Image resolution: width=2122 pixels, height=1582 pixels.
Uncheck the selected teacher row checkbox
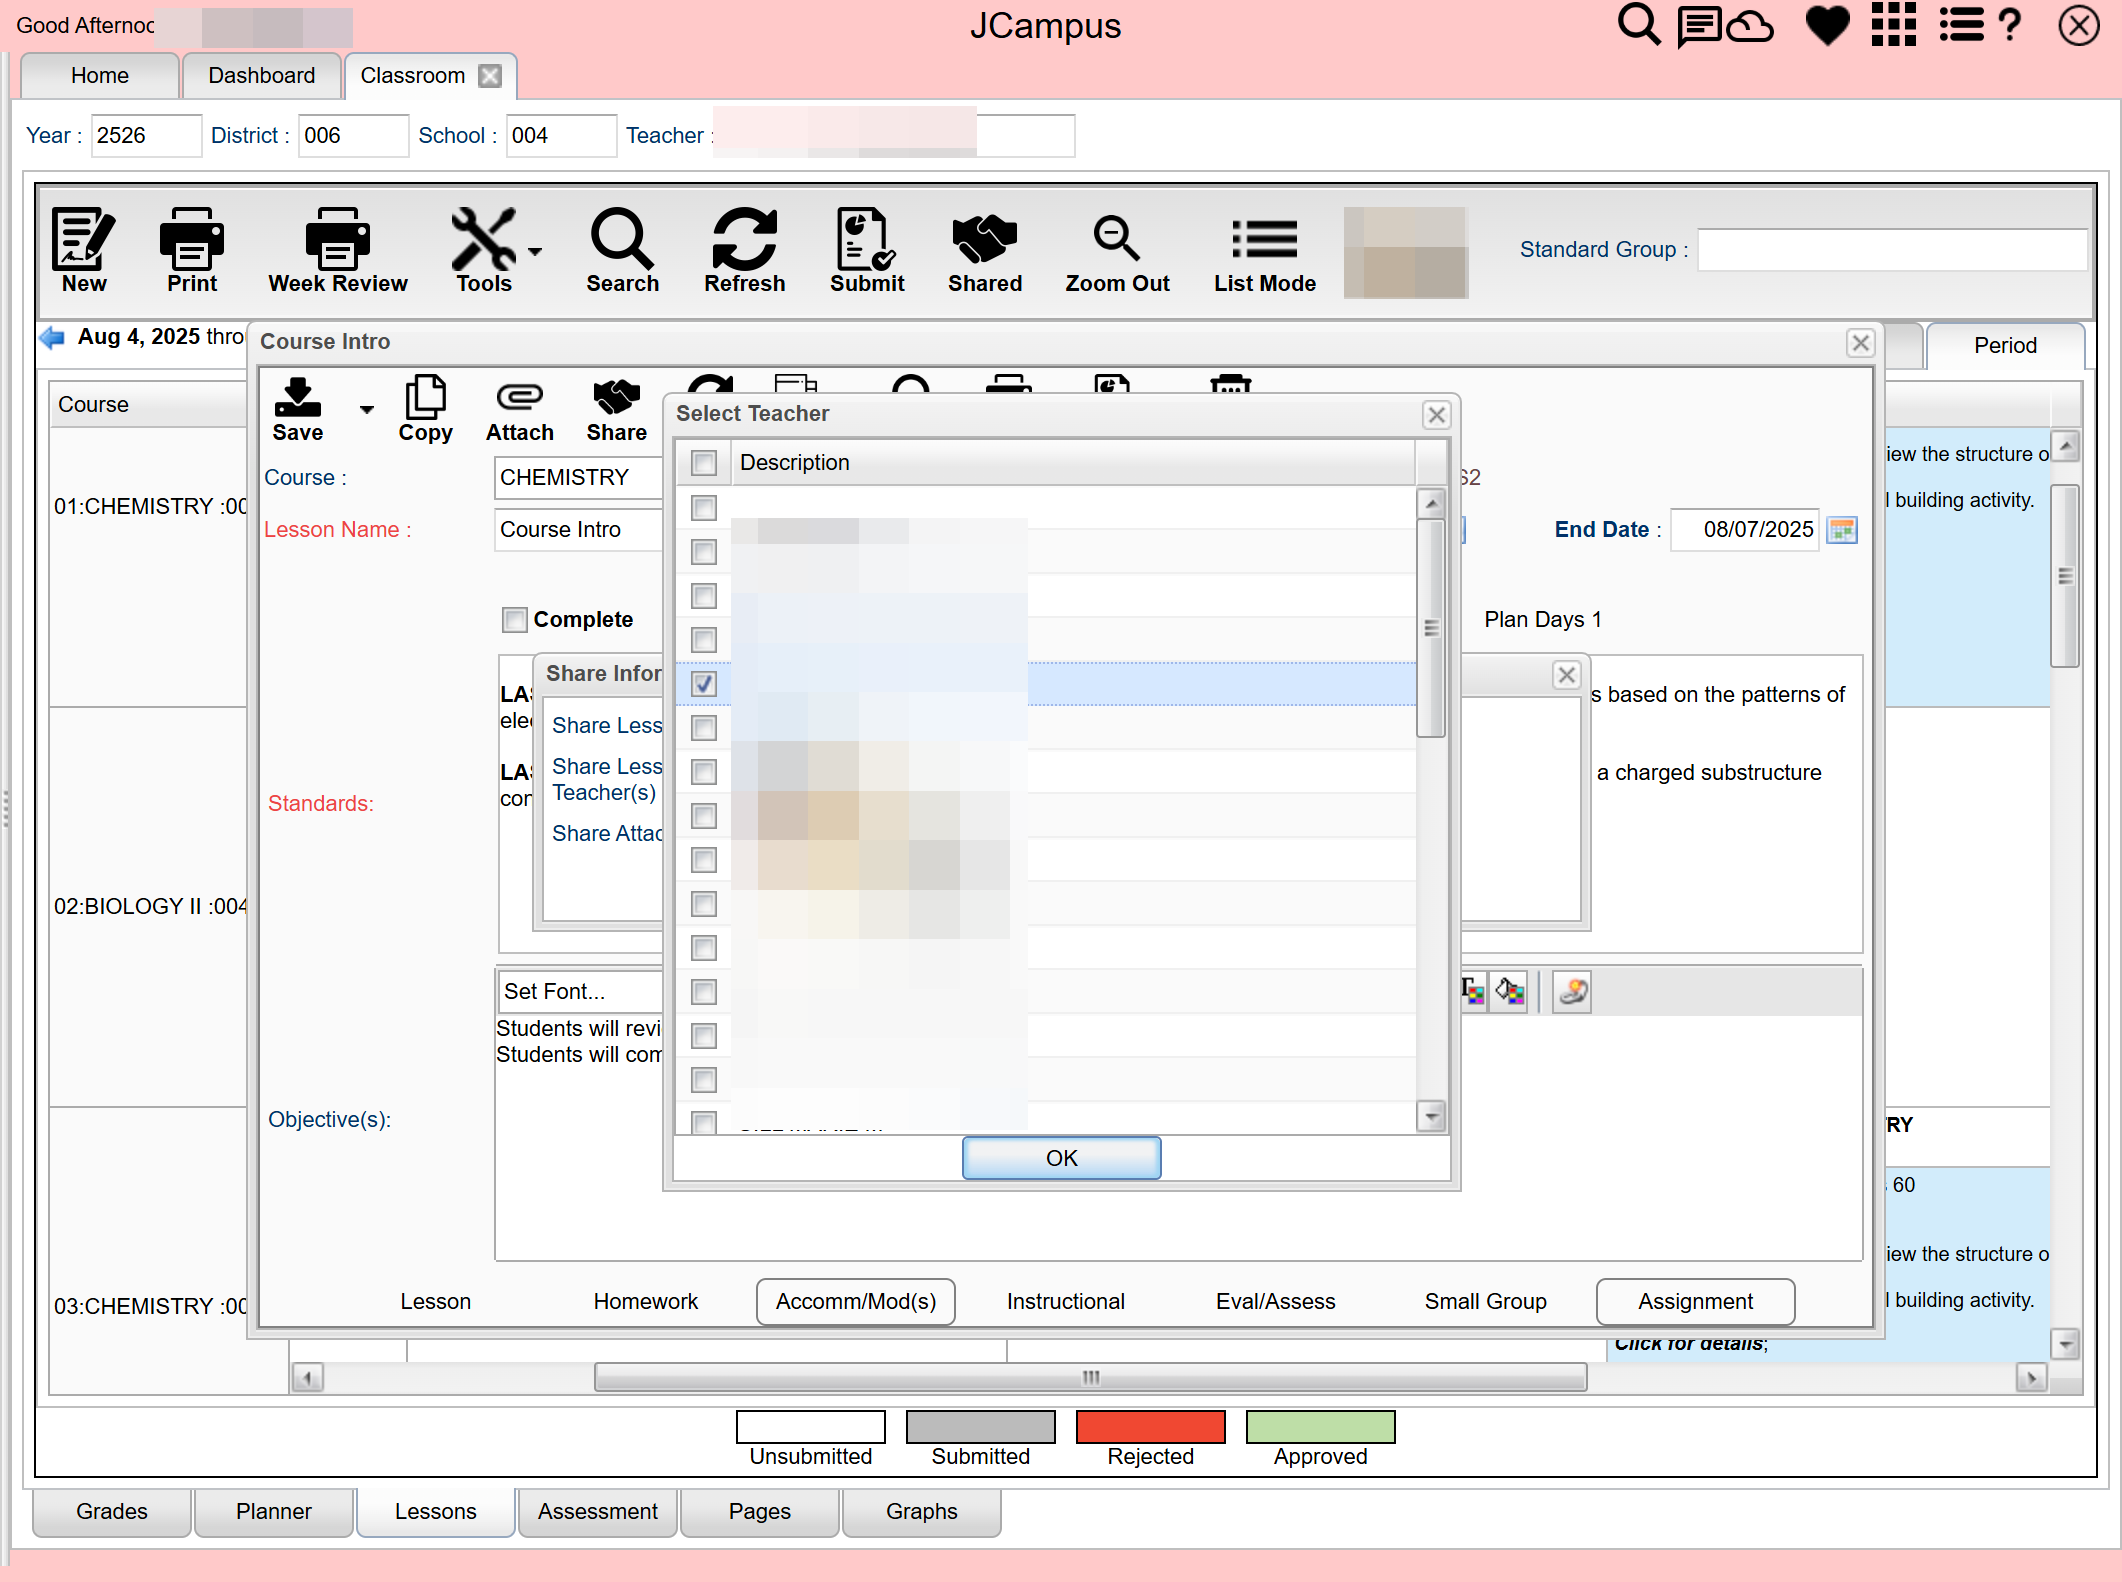click(704, 684)
